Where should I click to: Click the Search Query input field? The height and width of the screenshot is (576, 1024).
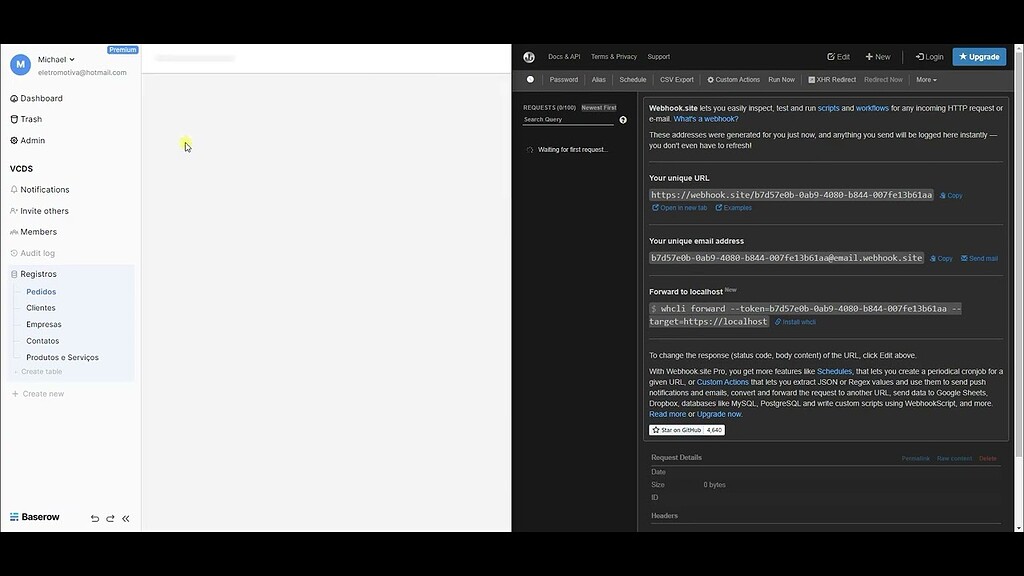coord(567,119)
